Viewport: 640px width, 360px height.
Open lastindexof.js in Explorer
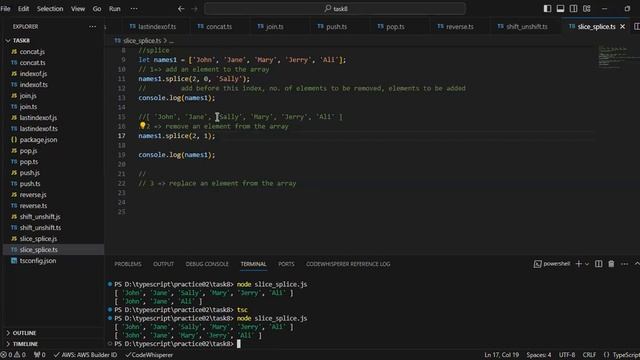tap(38, 118)
